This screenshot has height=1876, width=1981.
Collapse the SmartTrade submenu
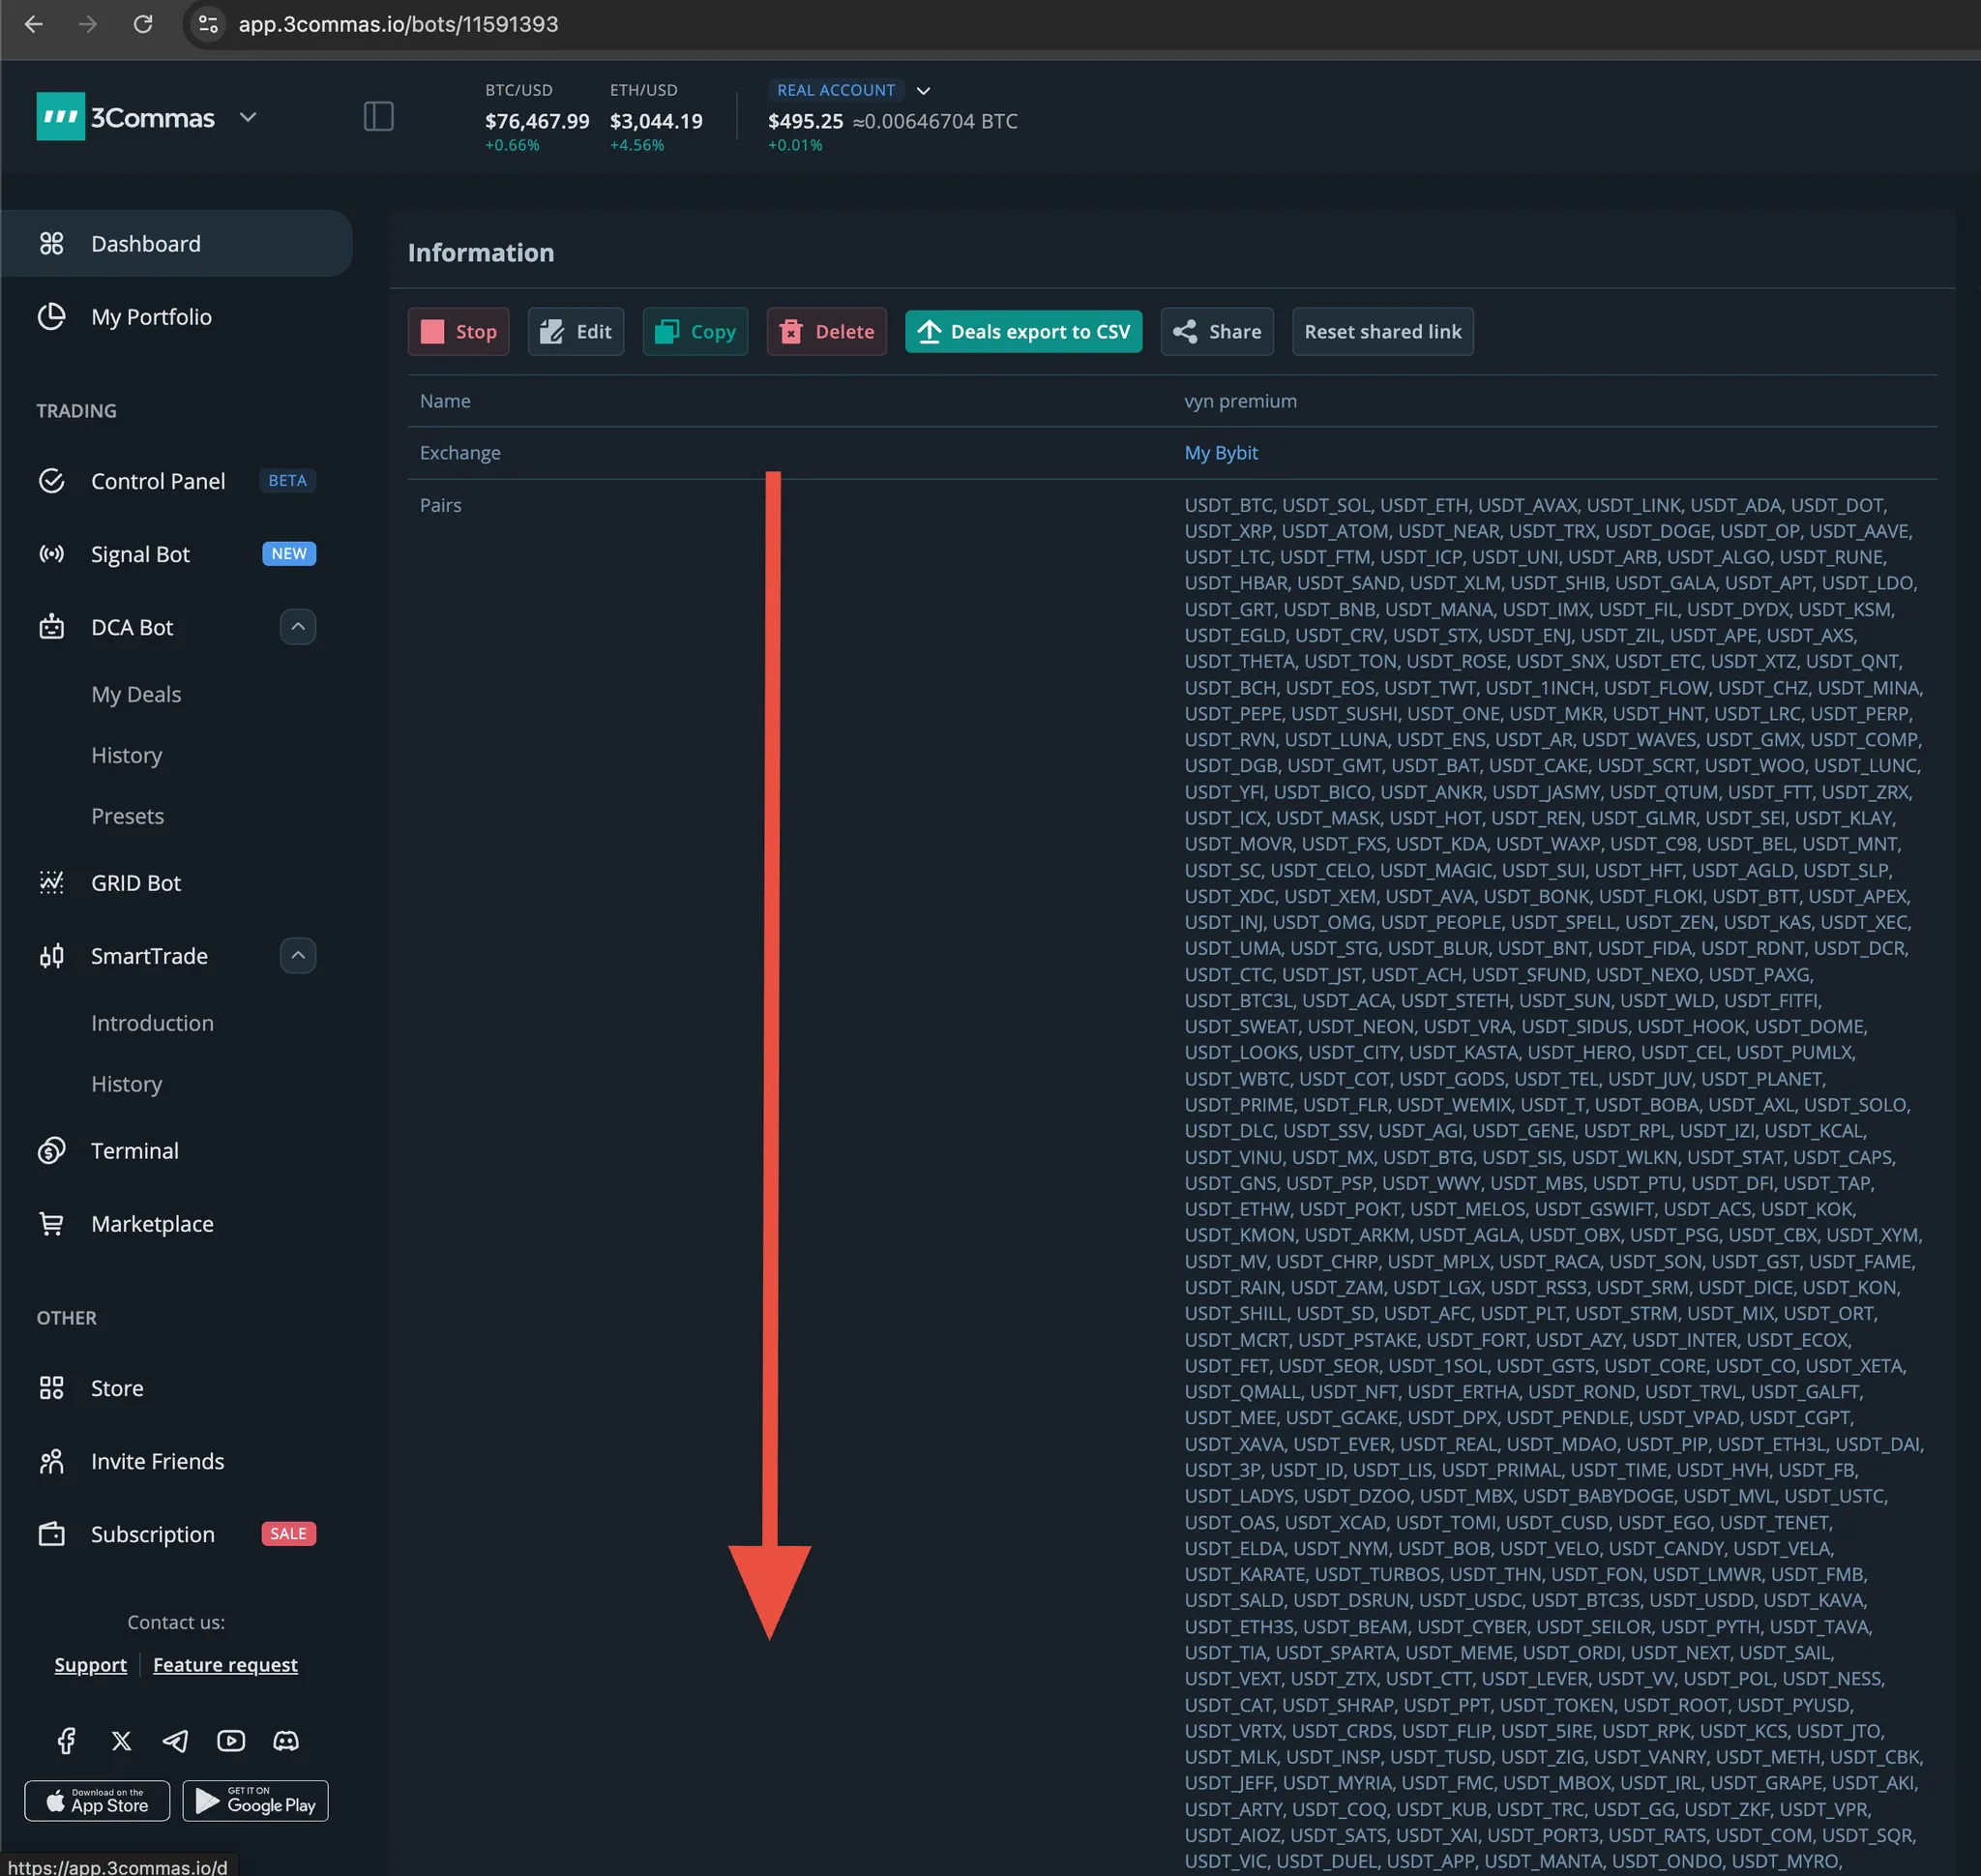pyautogui.click(x=298, y=956)
